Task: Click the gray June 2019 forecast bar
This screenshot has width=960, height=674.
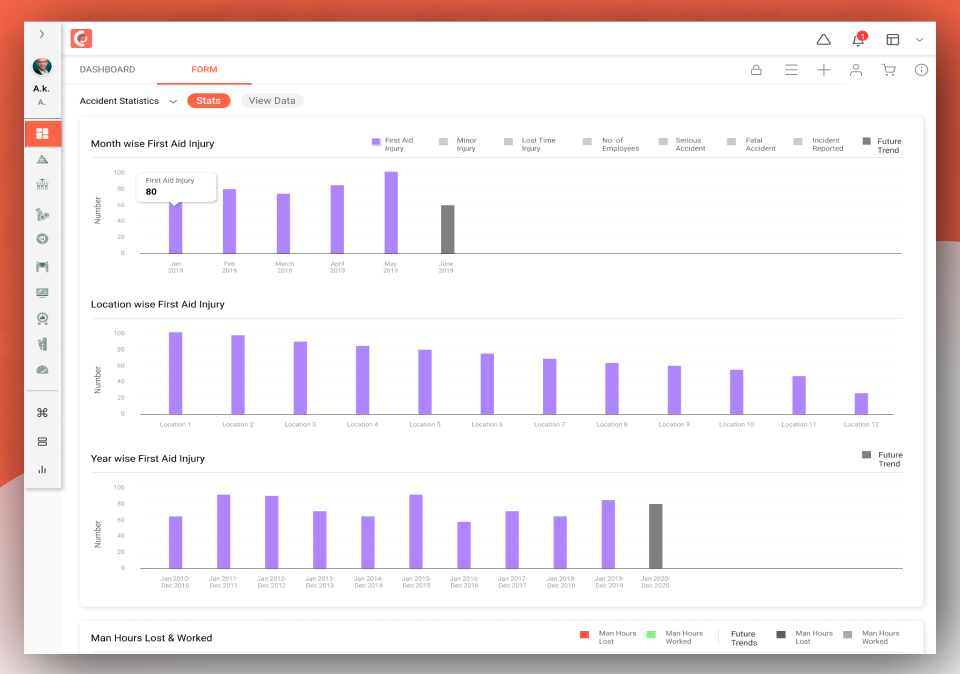Action: coord(448,230)
